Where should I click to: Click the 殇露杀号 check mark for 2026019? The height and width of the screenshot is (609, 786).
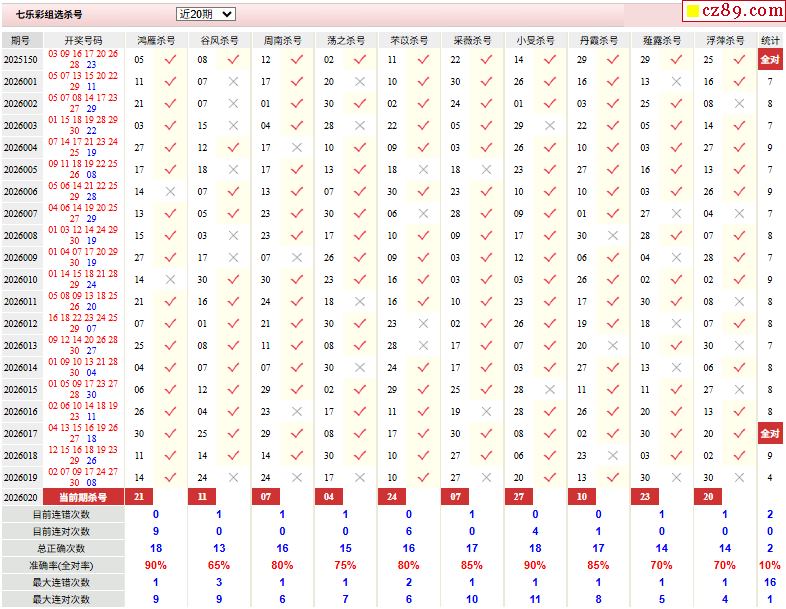tap(676, 477)
